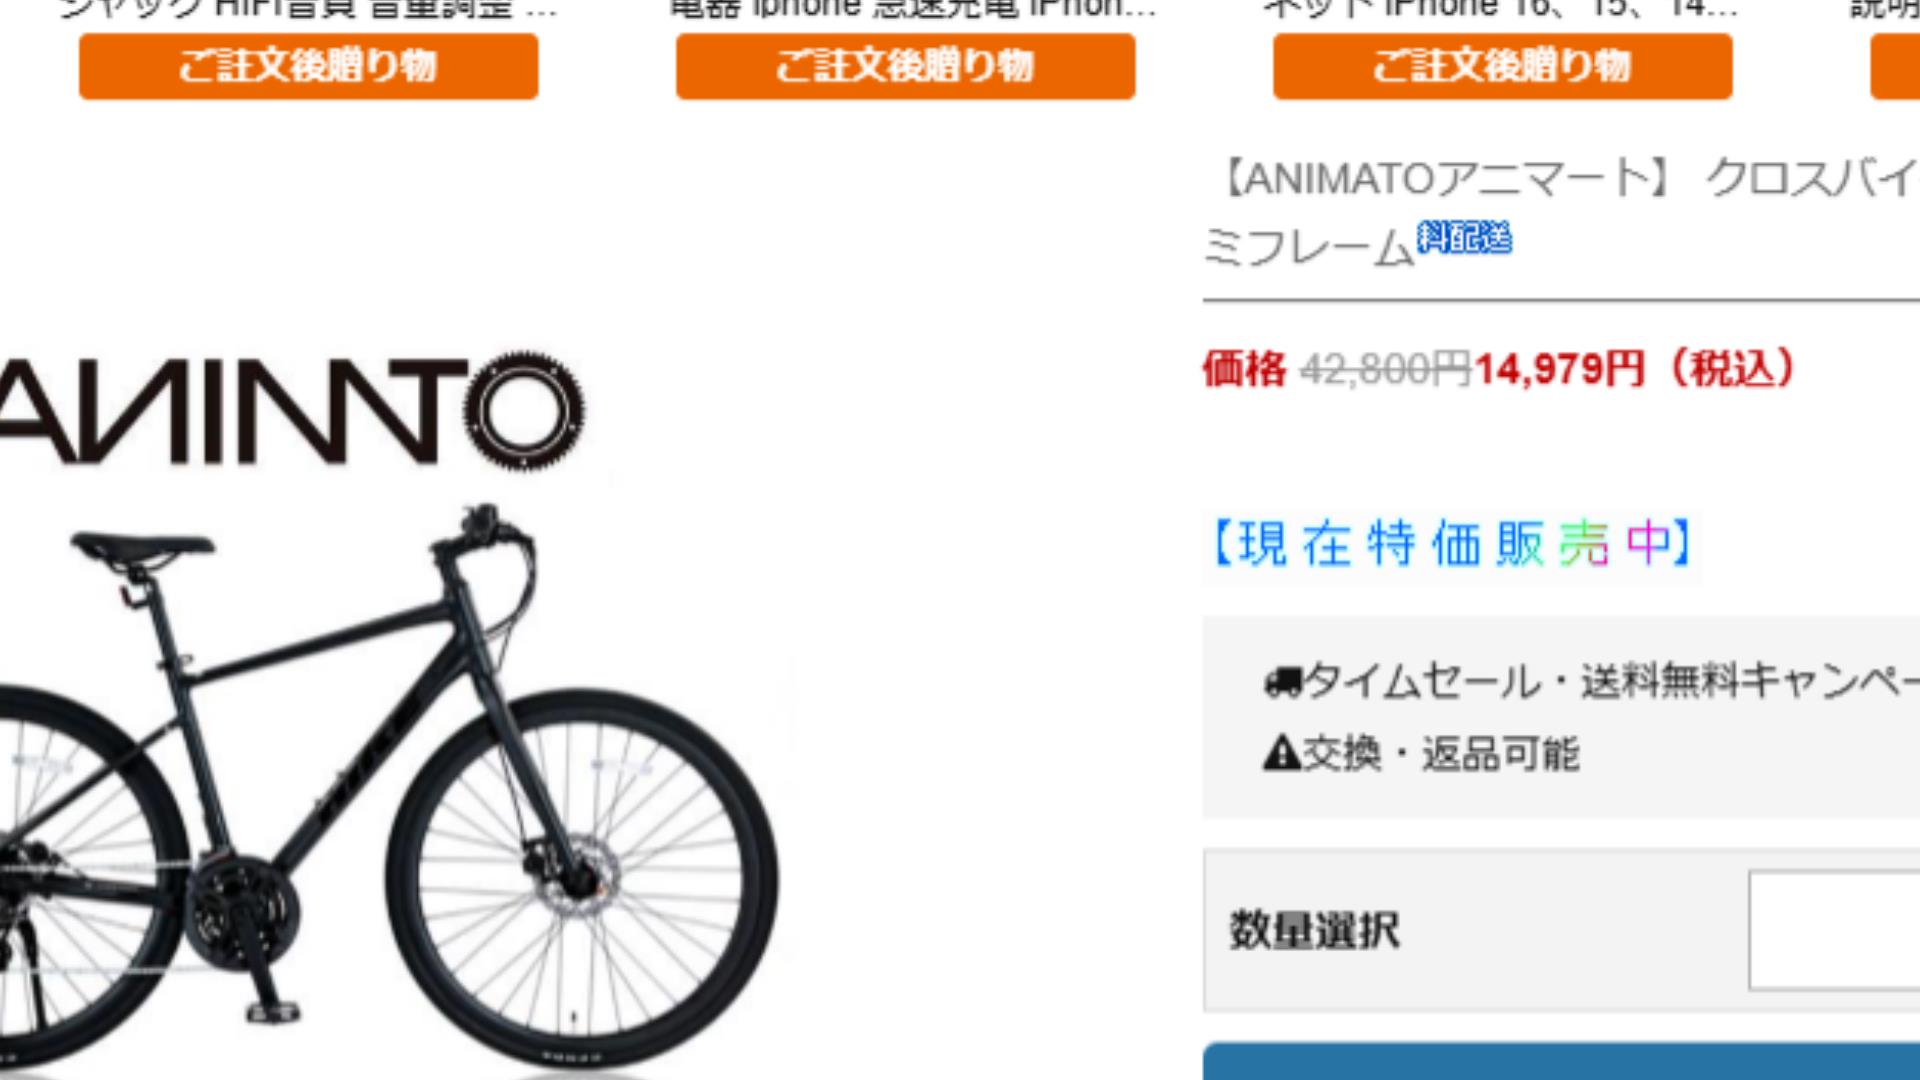Click the 数量選択 quantity input field
1920x1080 pixels.
pyautogui.click(x=1834, y=930)
